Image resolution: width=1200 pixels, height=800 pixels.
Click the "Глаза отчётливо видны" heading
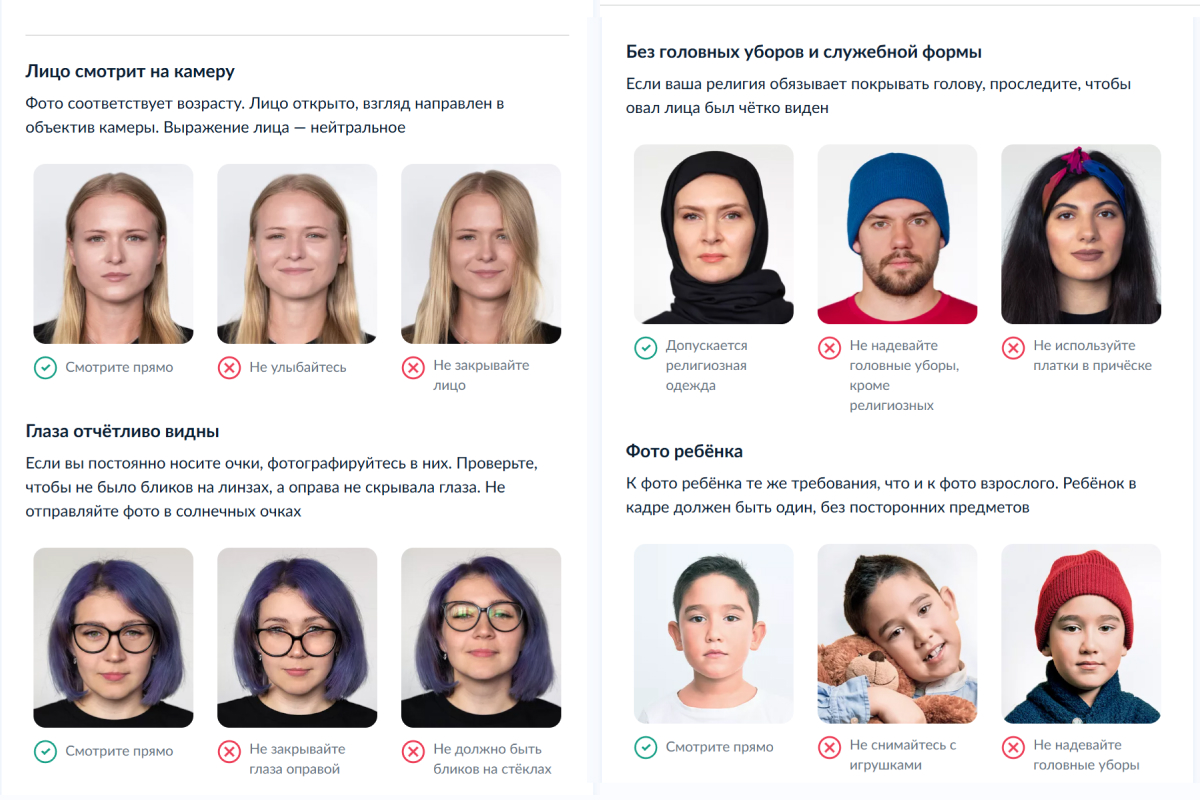click(x=122, y=431)
